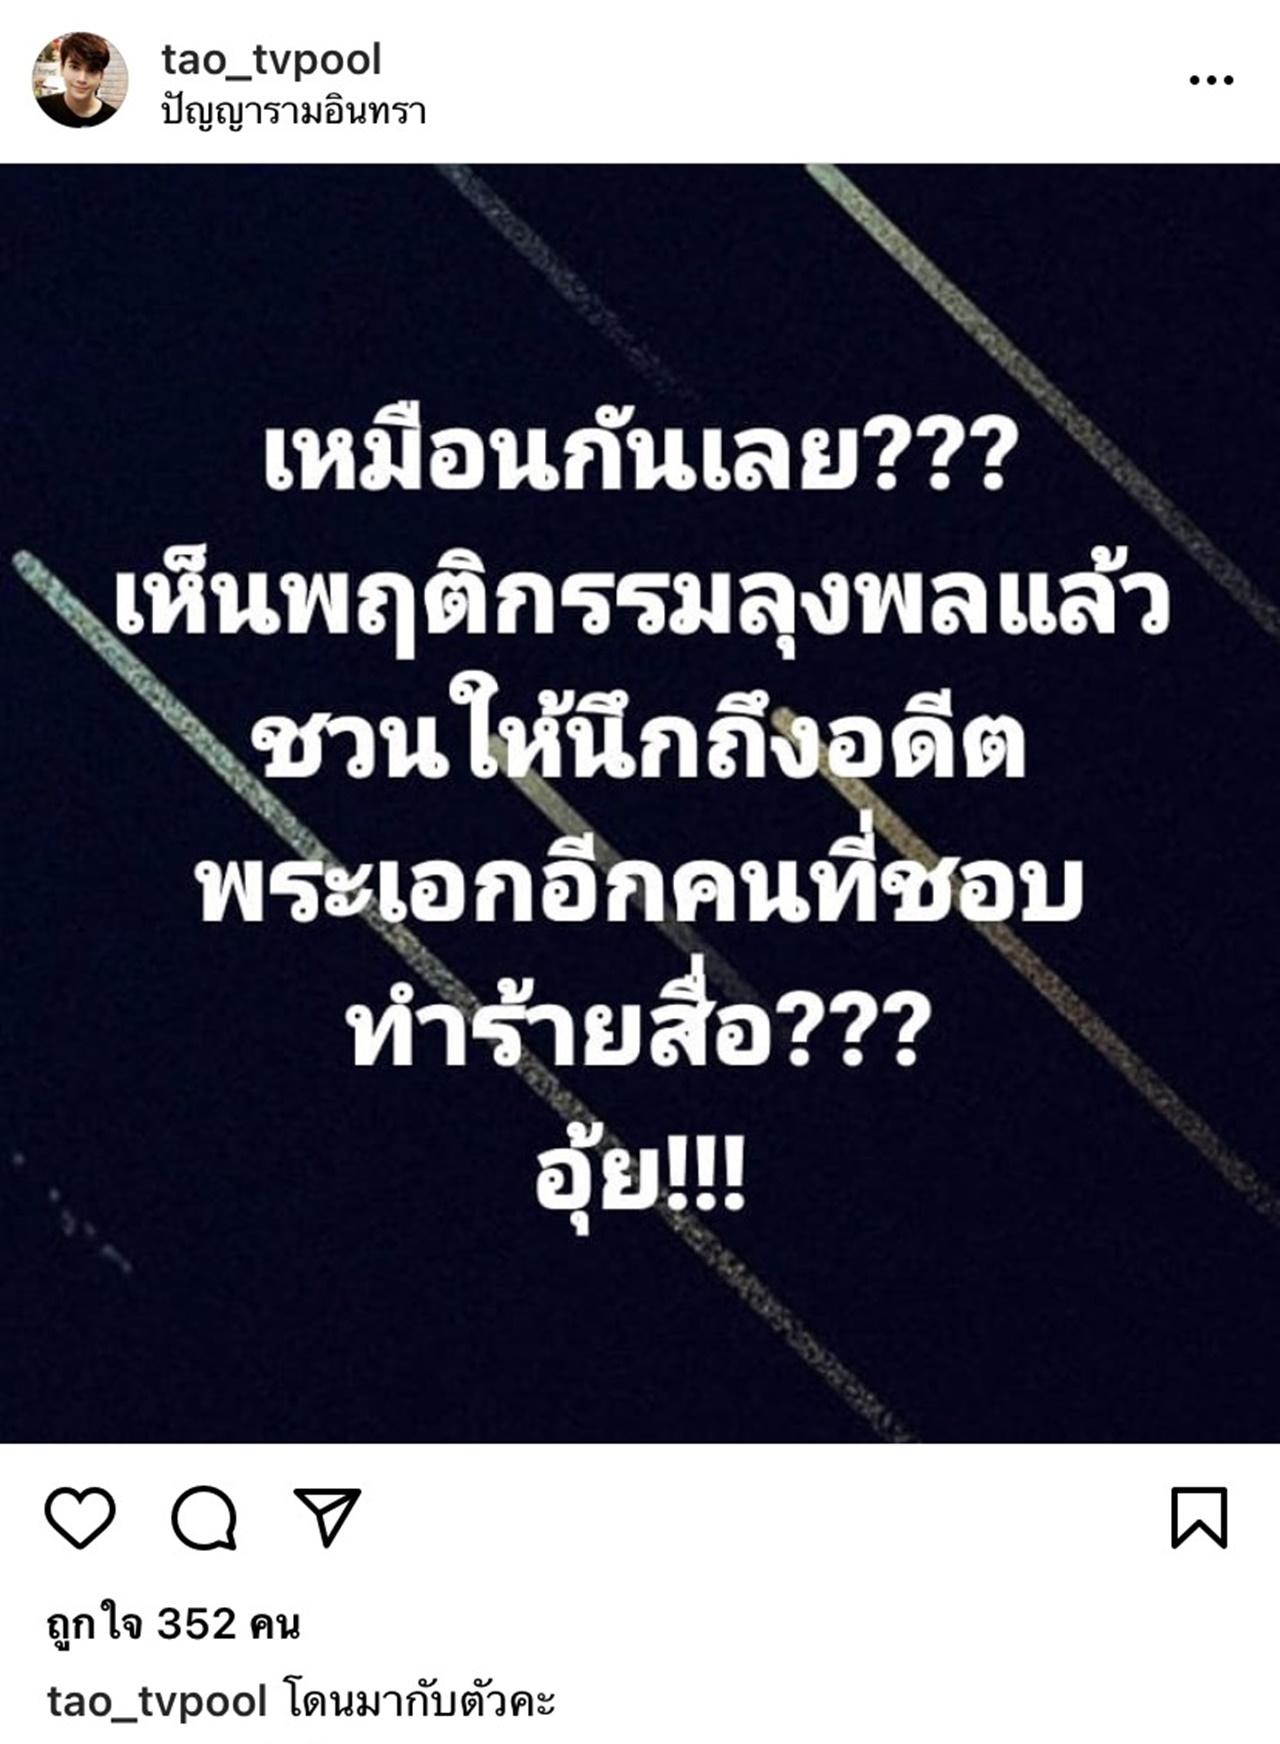Viewport: 1280px width, 1744px height.
Task: Open tao_tvpool username in the caption
Action: click(x=157, y=1703)
